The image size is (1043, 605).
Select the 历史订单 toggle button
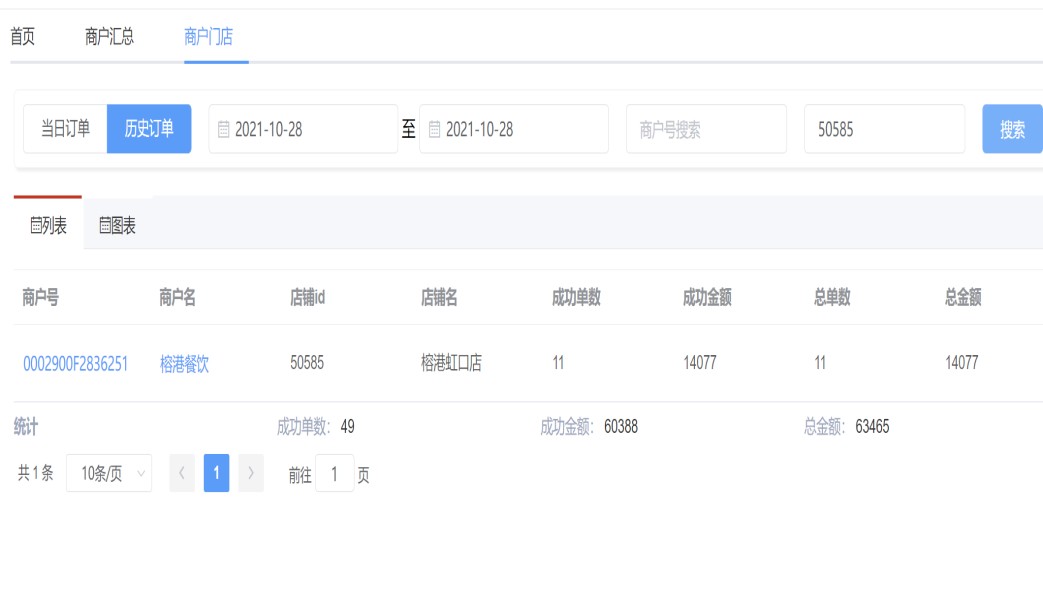[x=149, y=129]
